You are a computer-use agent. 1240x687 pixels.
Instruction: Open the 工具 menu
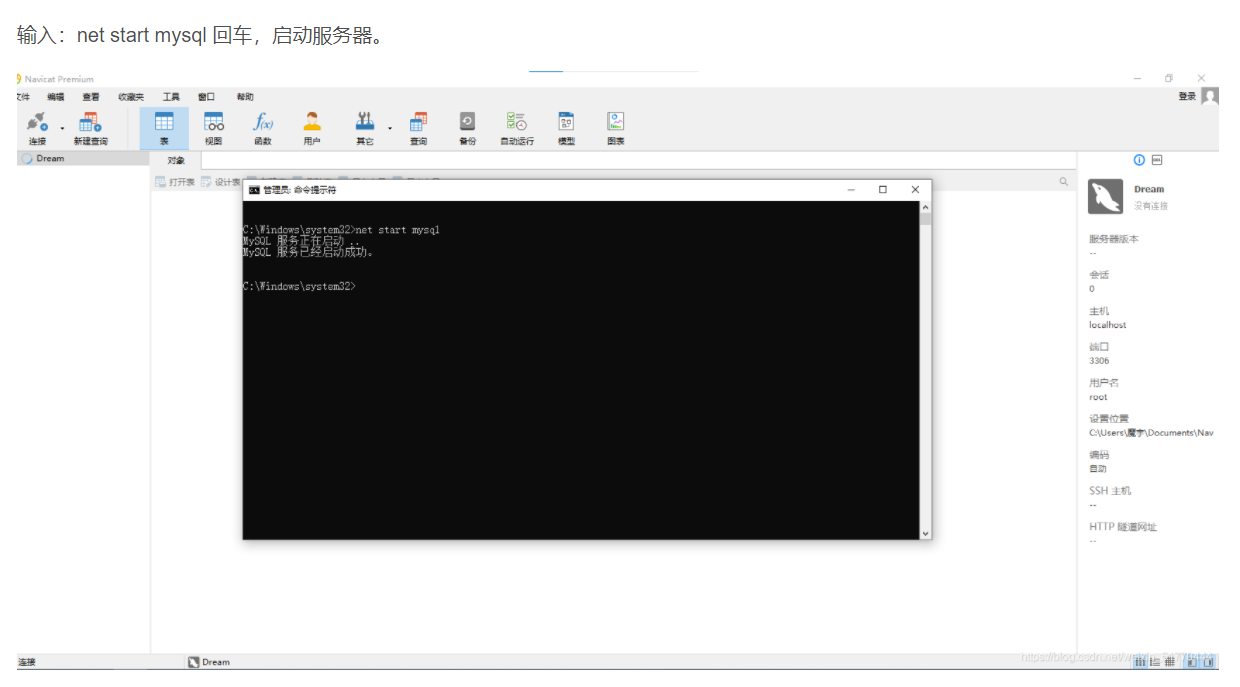[172, 97]
